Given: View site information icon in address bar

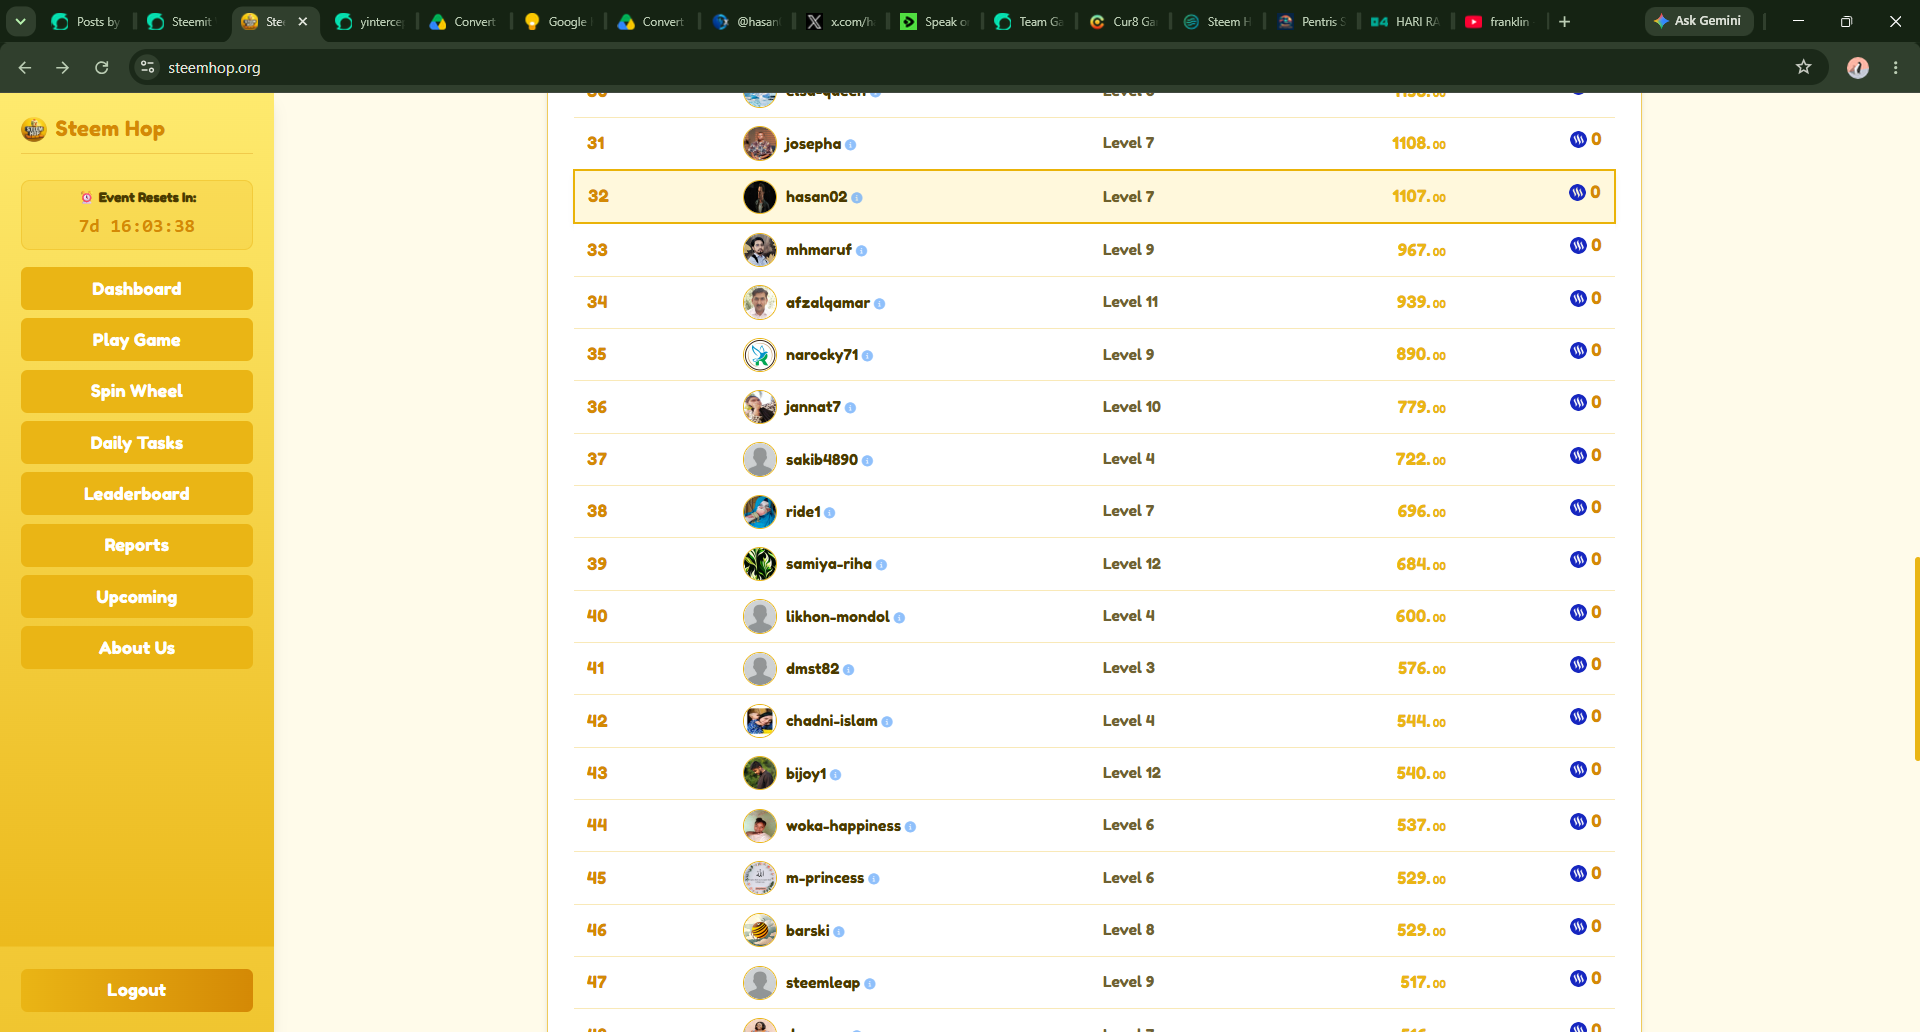Looking at the screenshot, I should [x=147, y=67].
